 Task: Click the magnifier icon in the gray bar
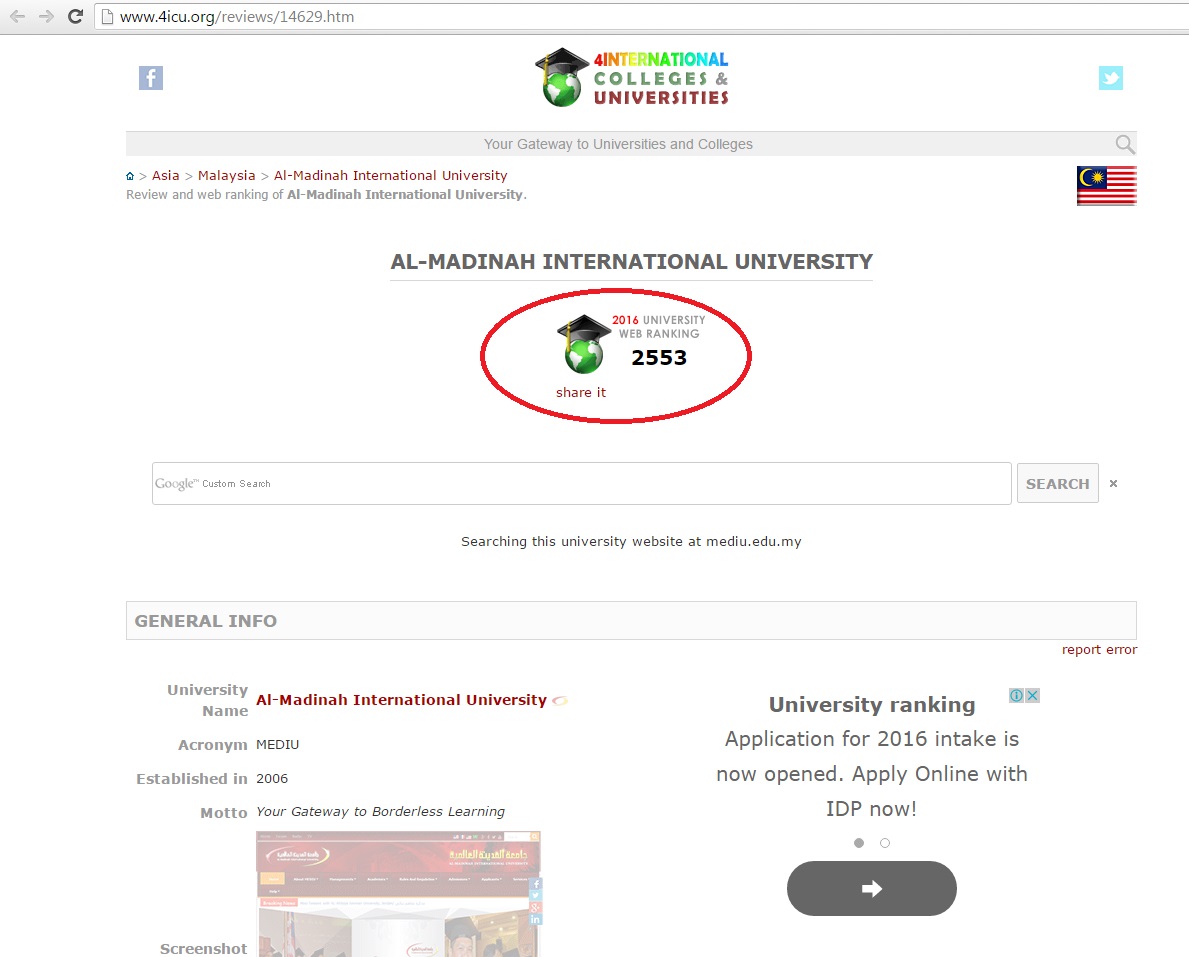point(1125,144)
